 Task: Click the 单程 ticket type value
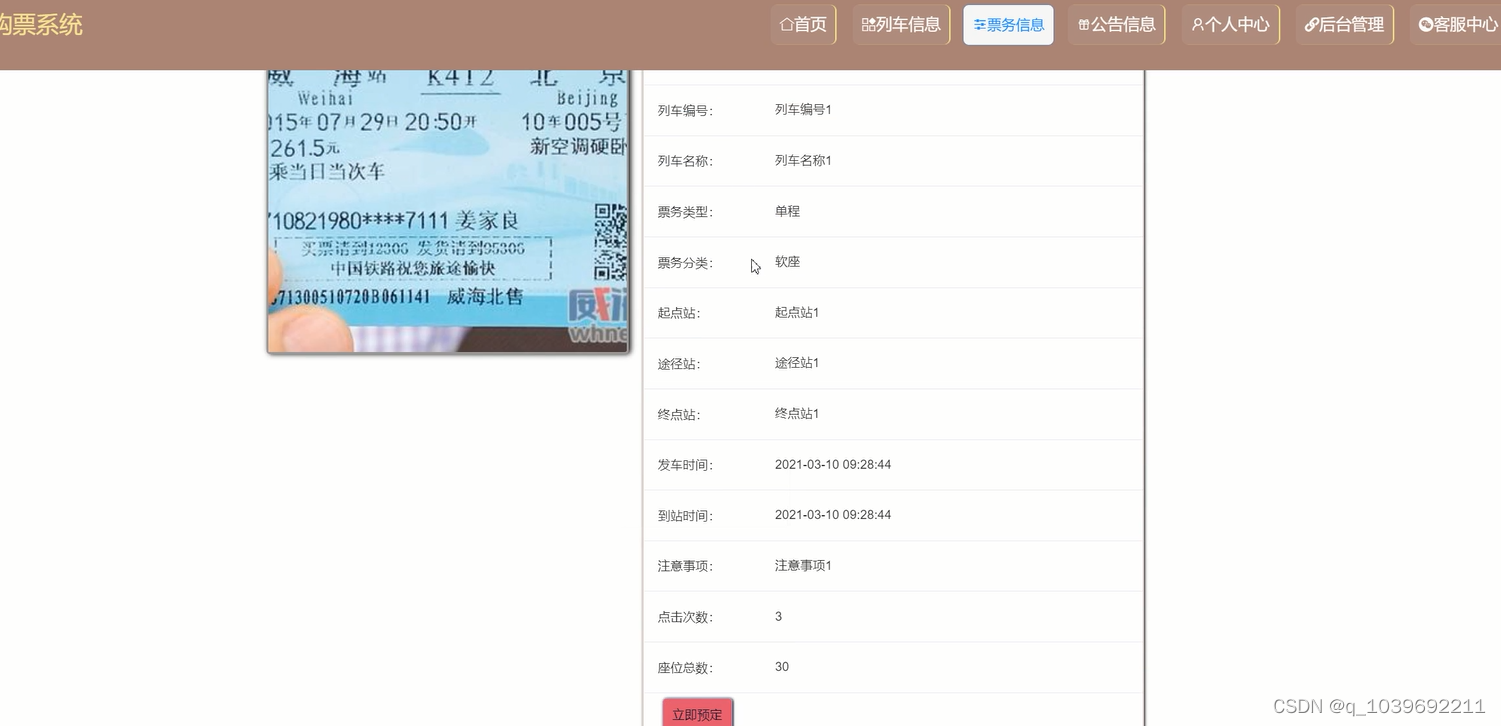[x=787, y=211]
